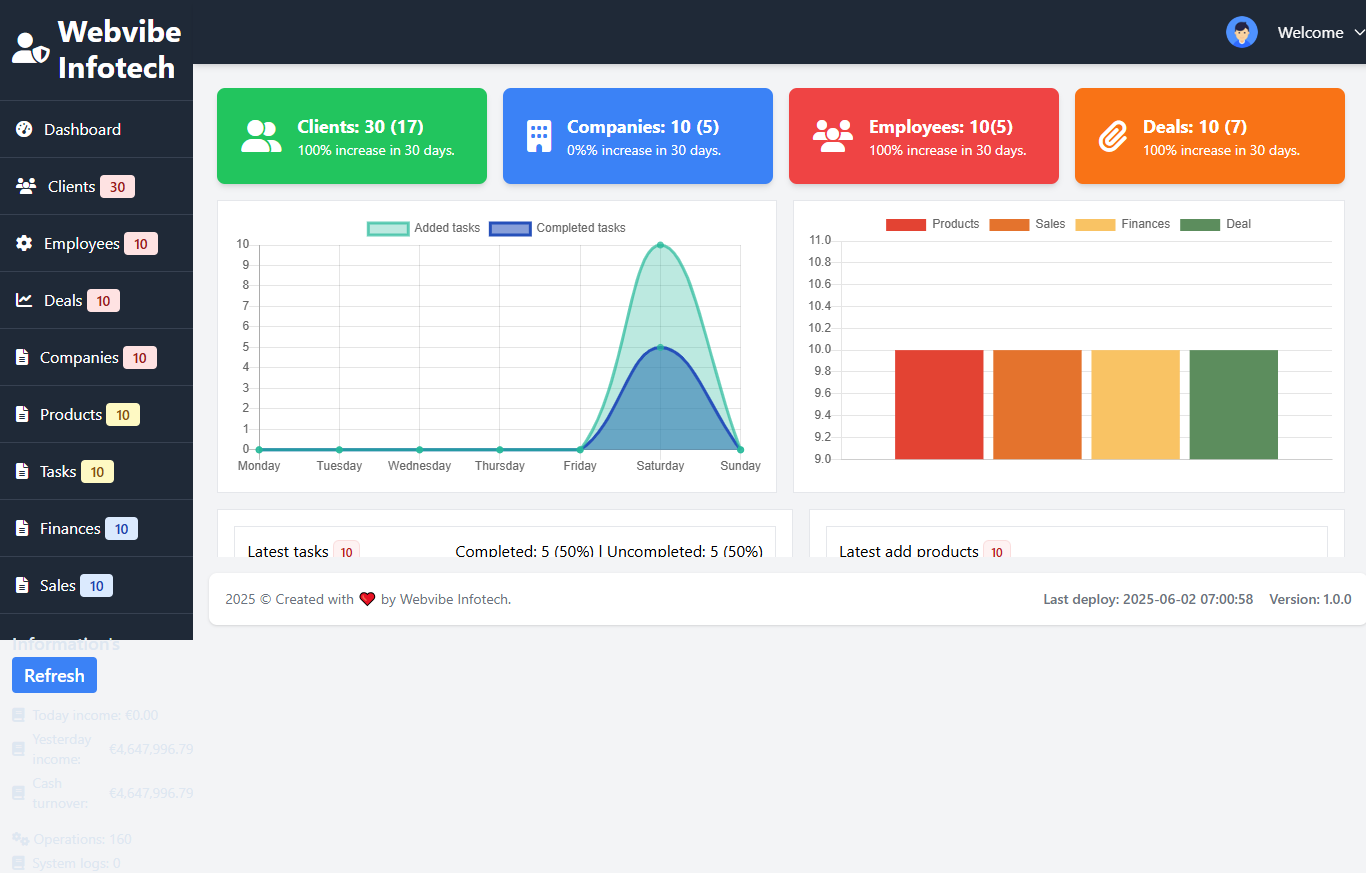Open Finances from the sidebar
The height and width of the screenshot is (874, 1366).
click(70, 528)
